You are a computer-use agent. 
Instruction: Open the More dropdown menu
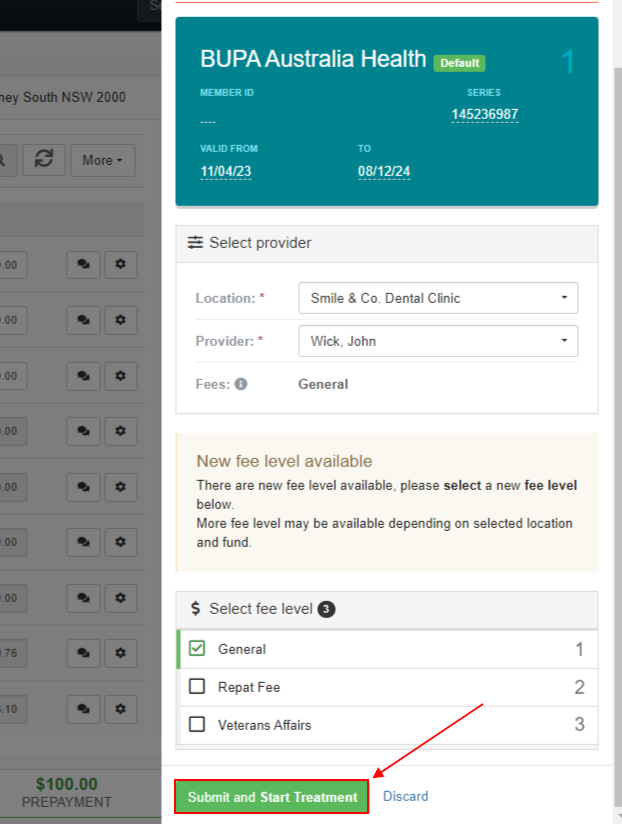coord(102,160)
